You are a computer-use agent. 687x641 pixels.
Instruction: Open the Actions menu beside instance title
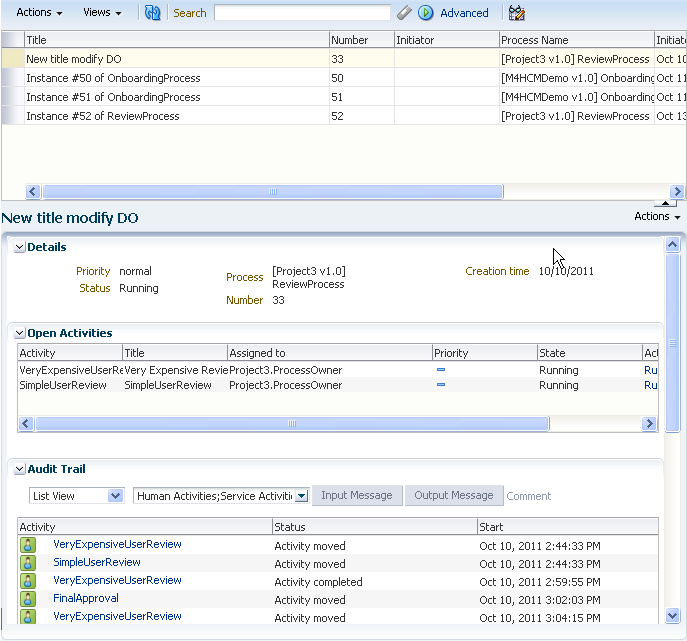657,216
